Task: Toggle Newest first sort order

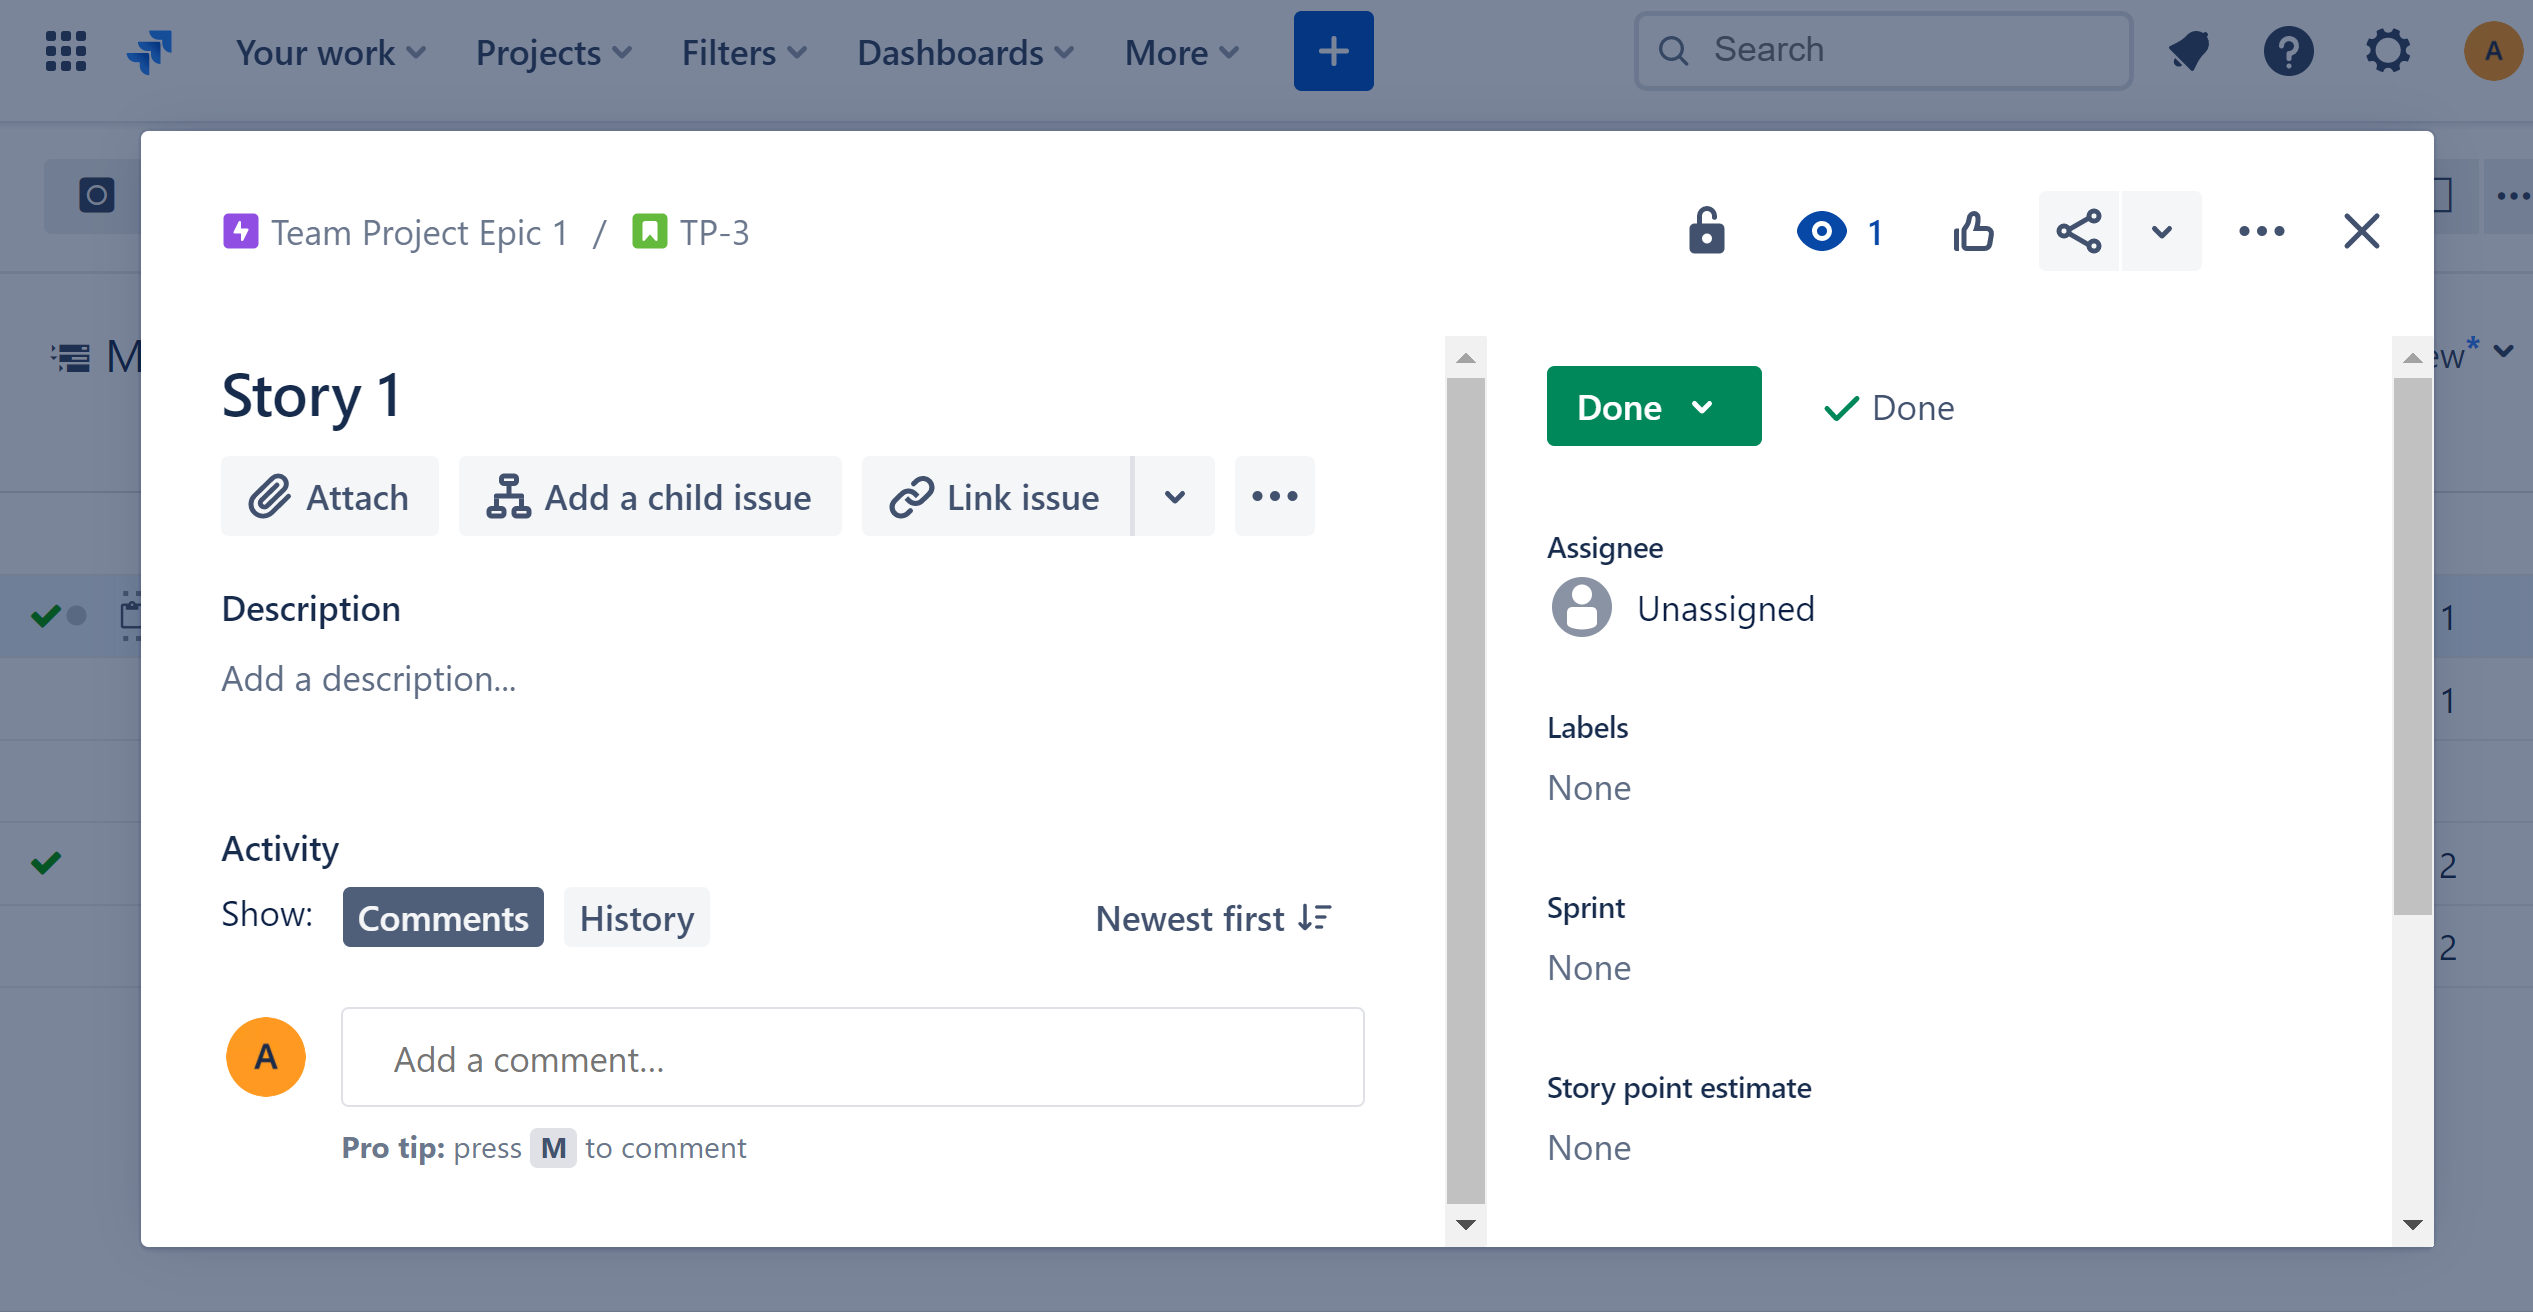Action: pos(1213,918)
